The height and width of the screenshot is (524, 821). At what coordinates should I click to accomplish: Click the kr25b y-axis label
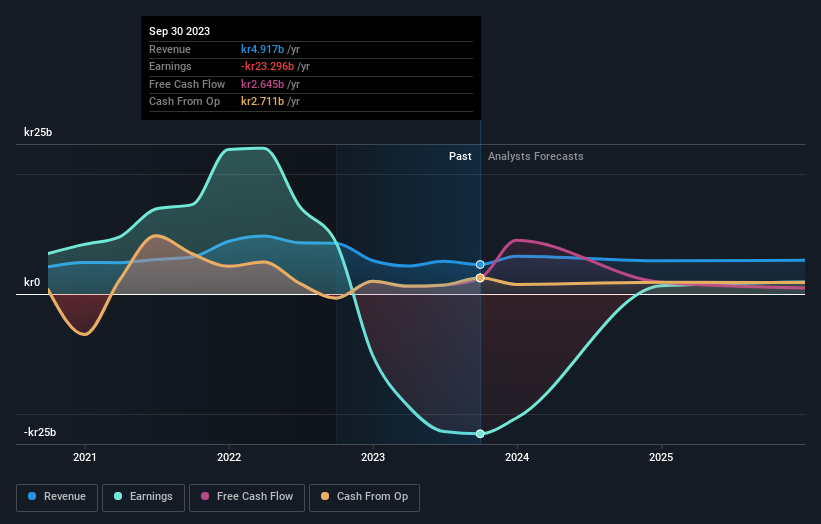[38, 132]
